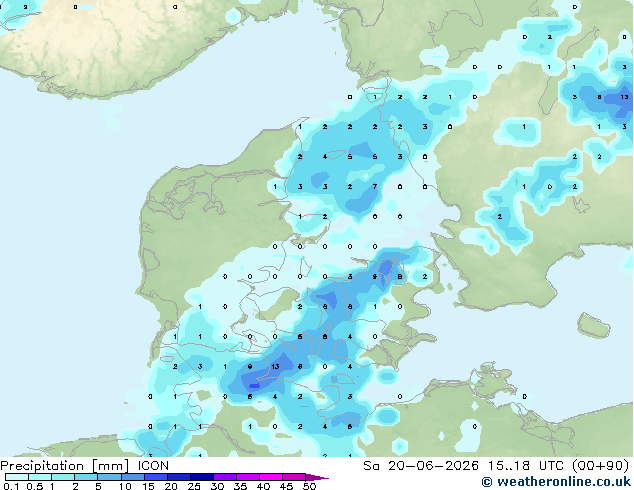Click the '15..18 UTC' time range text

click(x=525, y=466)
